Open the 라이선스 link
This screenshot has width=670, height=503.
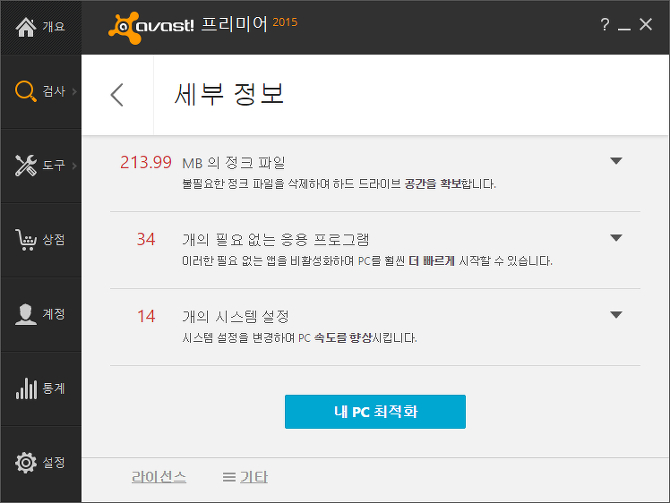(x=159, y=477)
